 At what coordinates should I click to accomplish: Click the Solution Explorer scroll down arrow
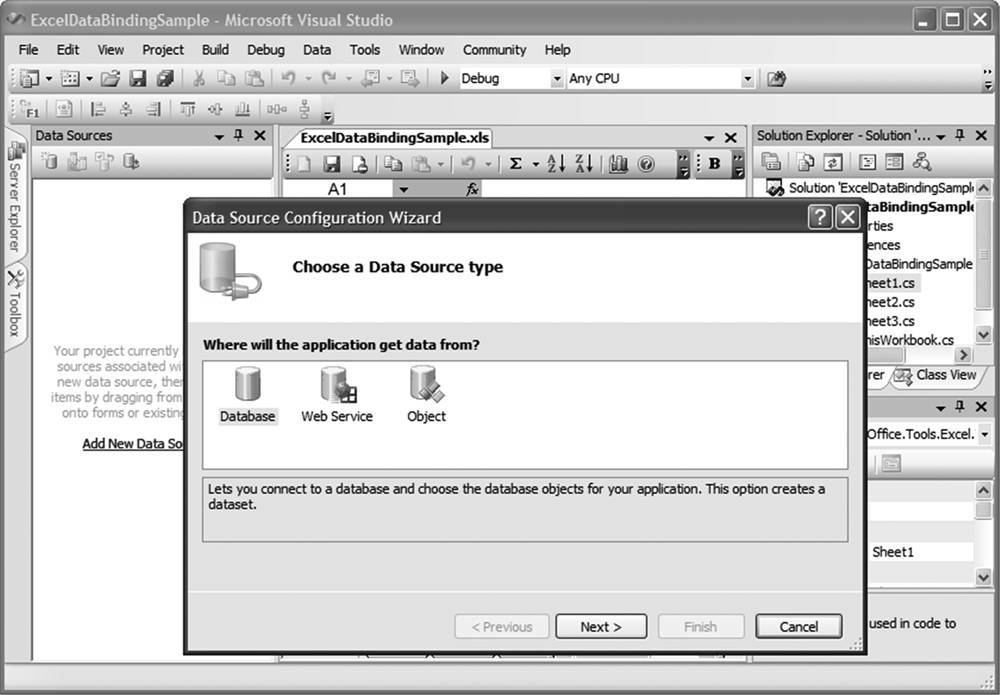tap(983, 334)
